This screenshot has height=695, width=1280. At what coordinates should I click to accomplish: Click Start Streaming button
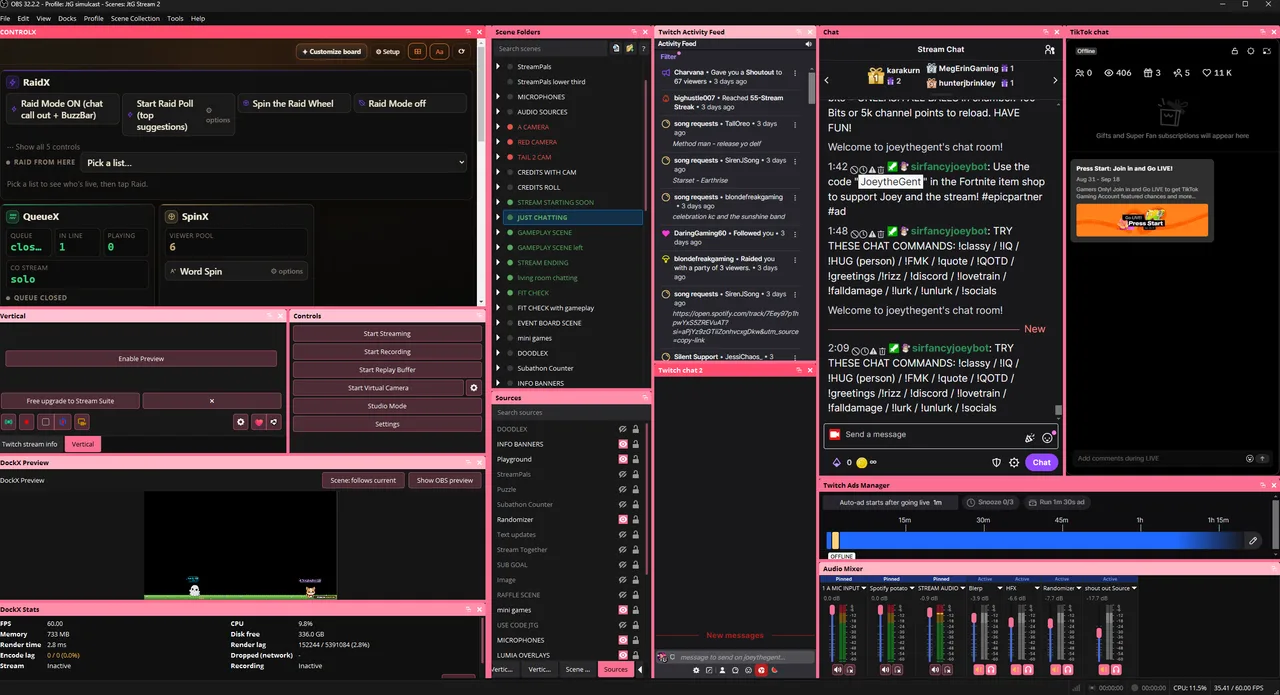(x=387, y=333)
